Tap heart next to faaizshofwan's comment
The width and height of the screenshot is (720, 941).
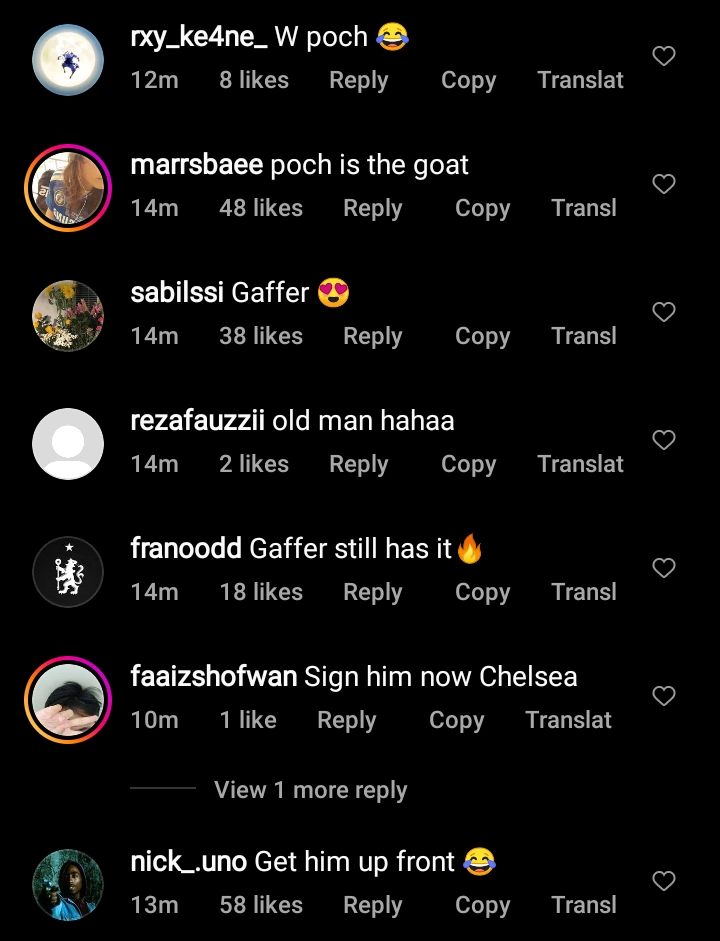click(664, 696)
